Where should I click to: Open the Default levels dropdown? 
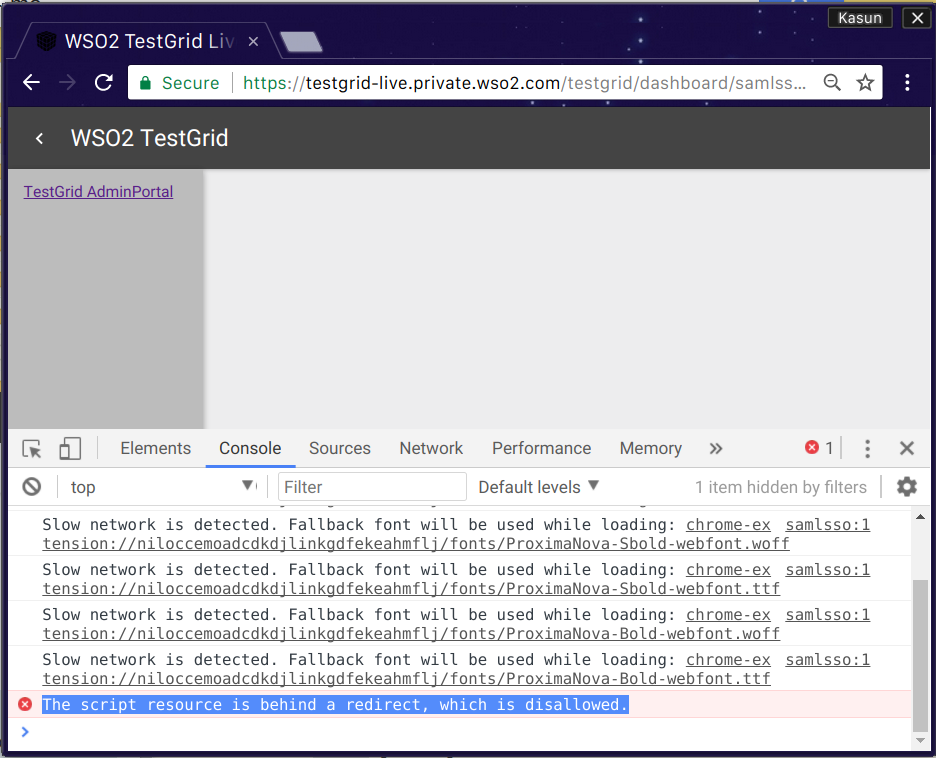click(538, 487)
